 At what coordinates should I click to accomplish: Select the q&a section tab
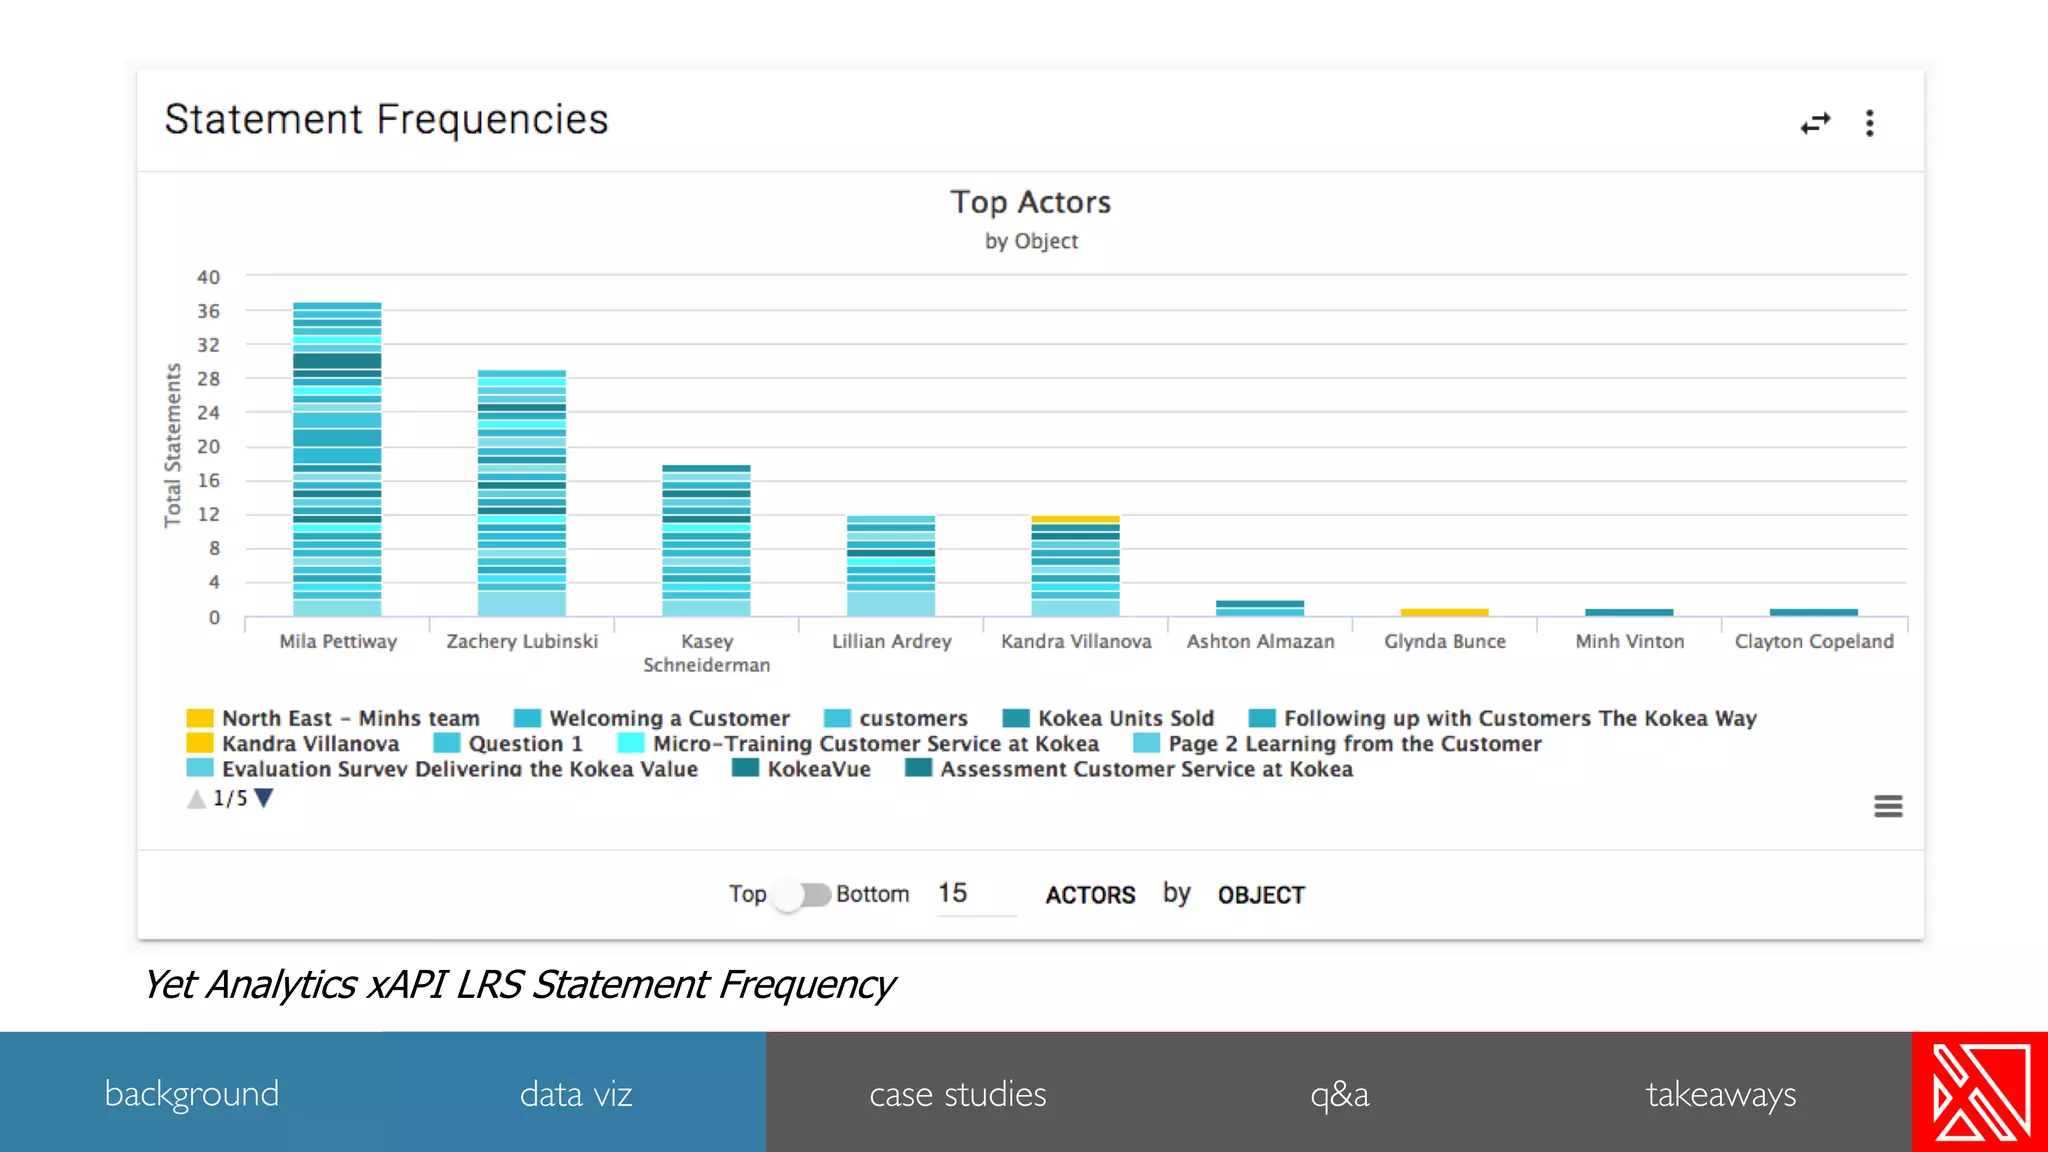point(1340,1093)
